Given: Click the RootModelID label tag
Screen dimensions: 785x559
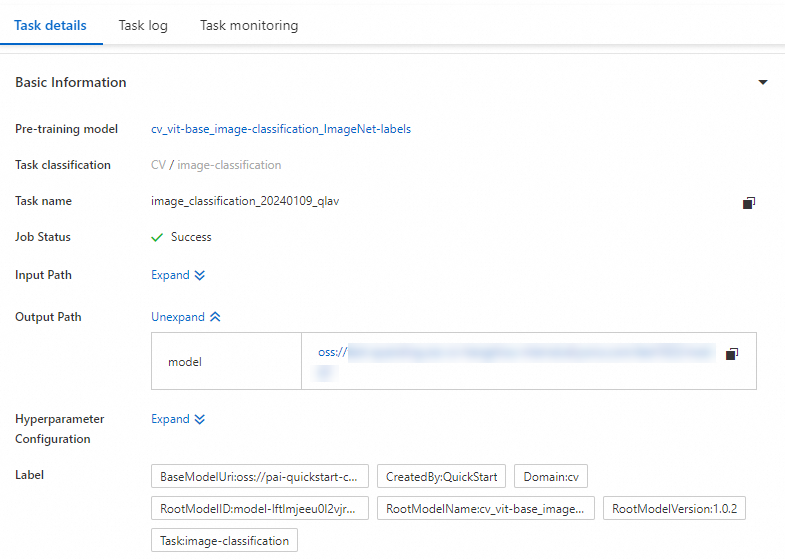Looking at the screenshot, I should 264,508.
